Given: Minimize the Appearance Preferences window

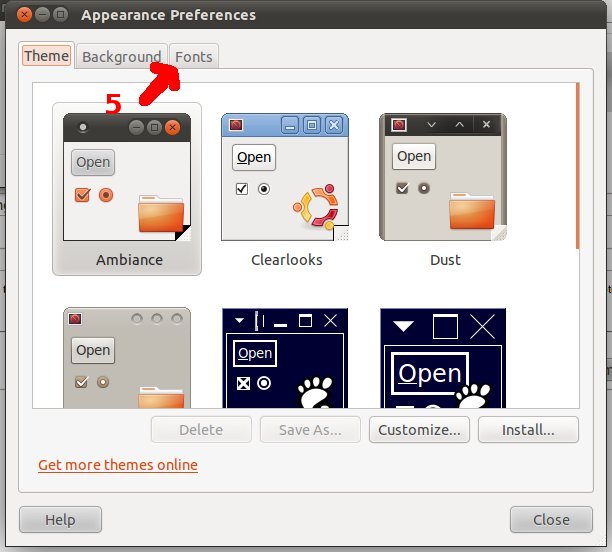Looking at the screenshot, I should tap(42, 15).
